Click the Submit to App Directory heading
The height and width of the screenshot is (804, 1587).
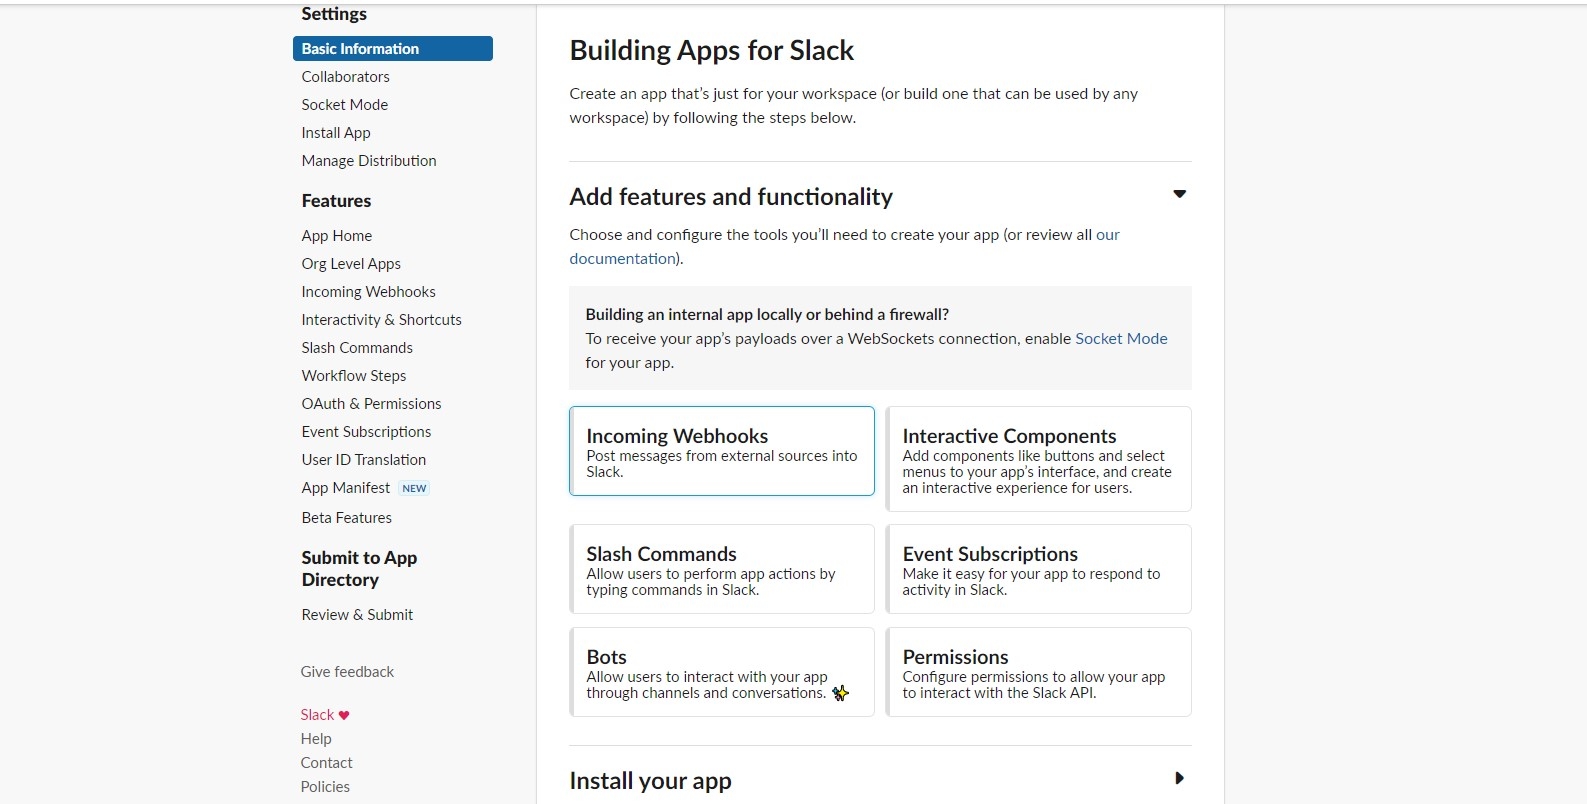click(359, 568)
